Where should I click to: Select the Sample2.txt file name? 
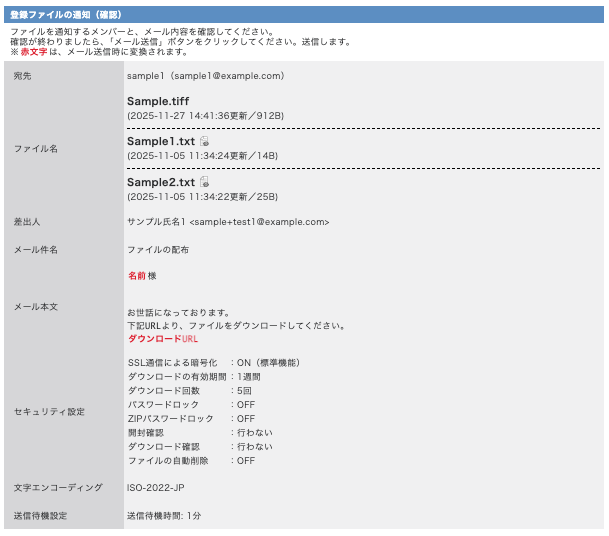pyautogui.click(x=161, y=182)
